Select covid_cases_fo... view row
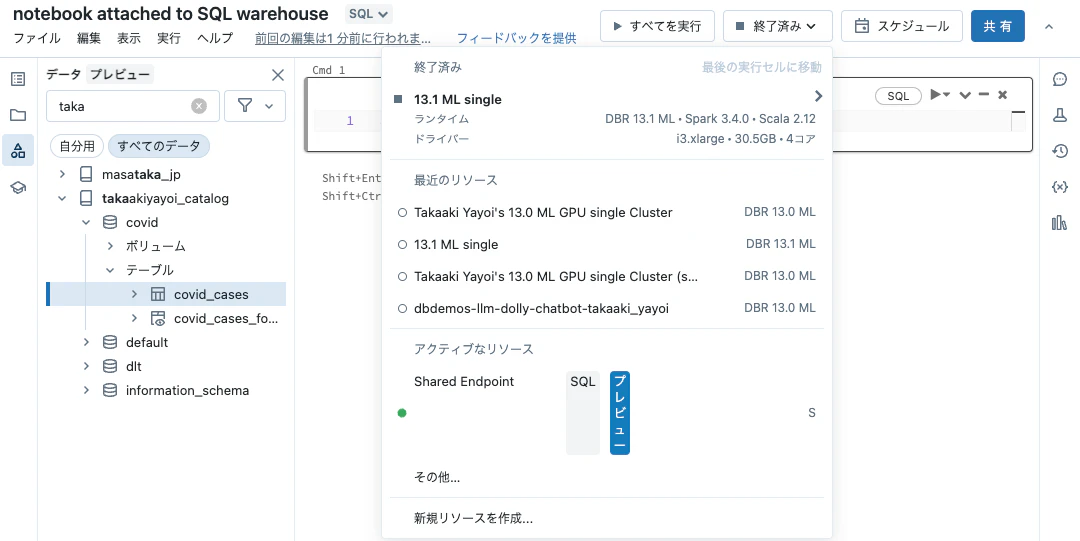Image resolution: width=1080 pixels, height=541 pixels. pos(166,318)
